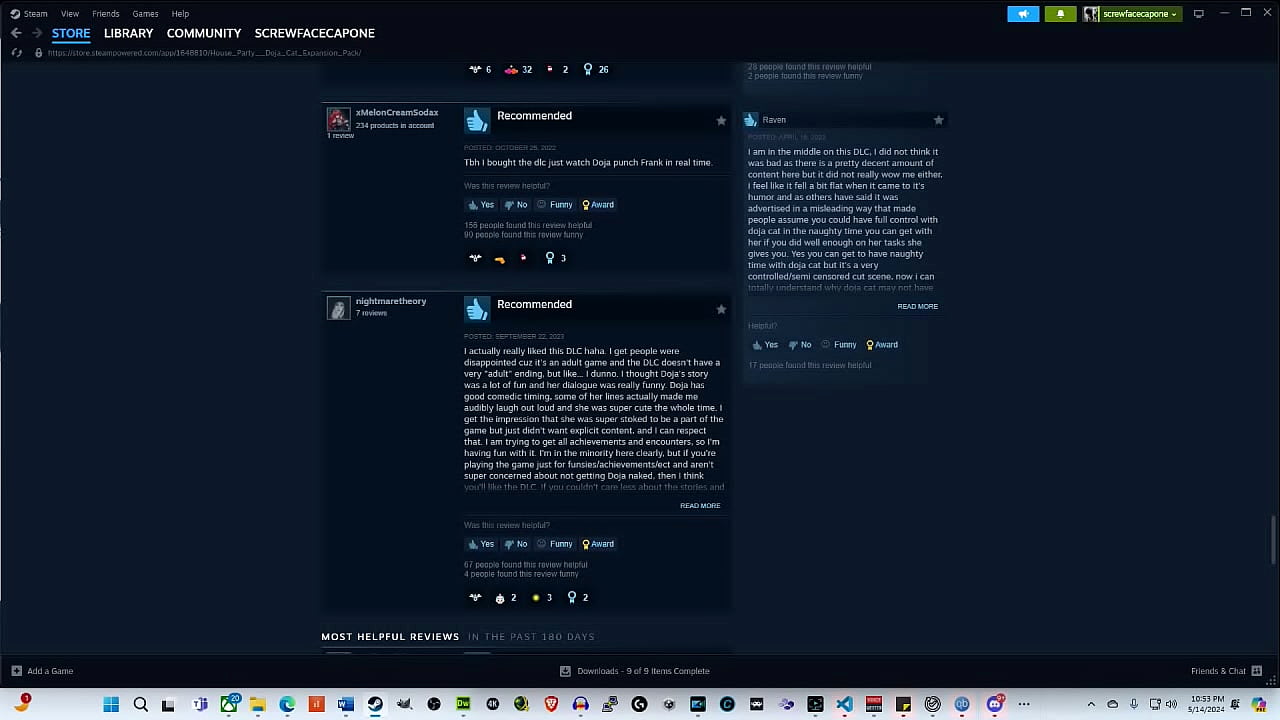Open the View menu

tap(70, 13)
